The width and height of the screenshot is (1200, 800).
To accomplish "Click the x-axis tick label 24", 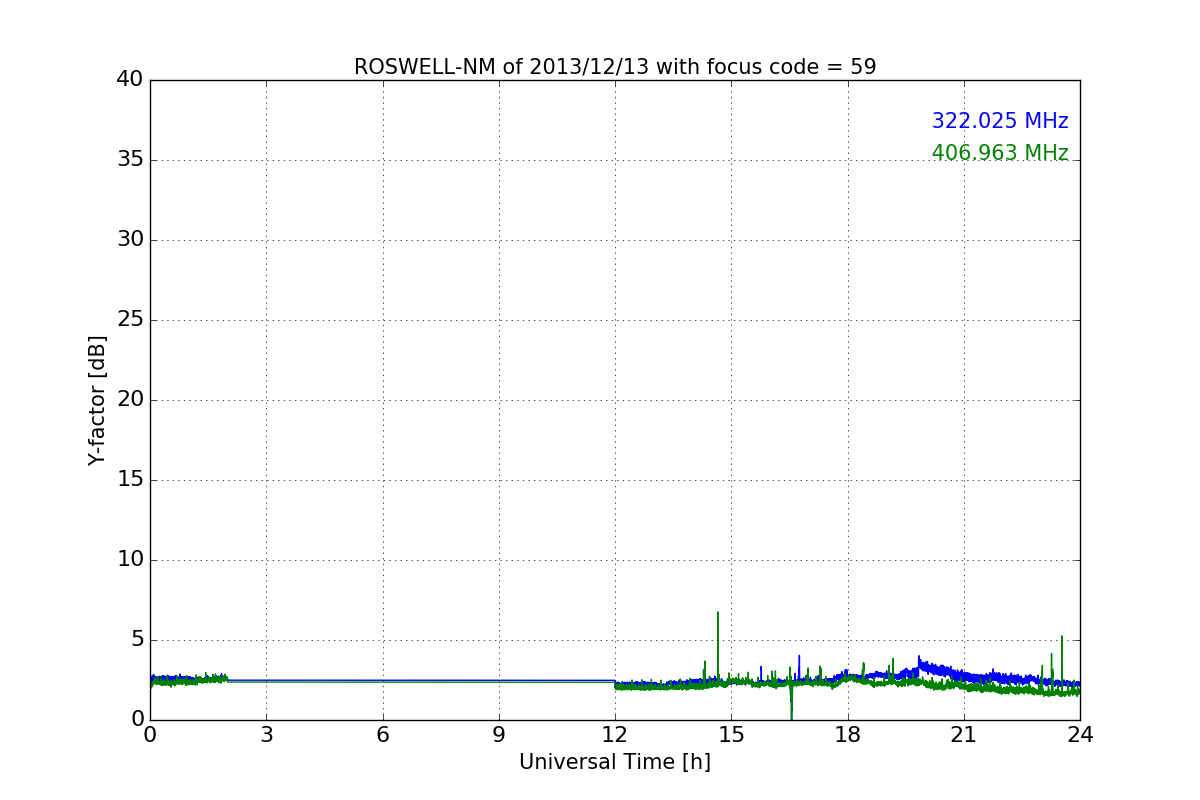I will point(1080,735).
